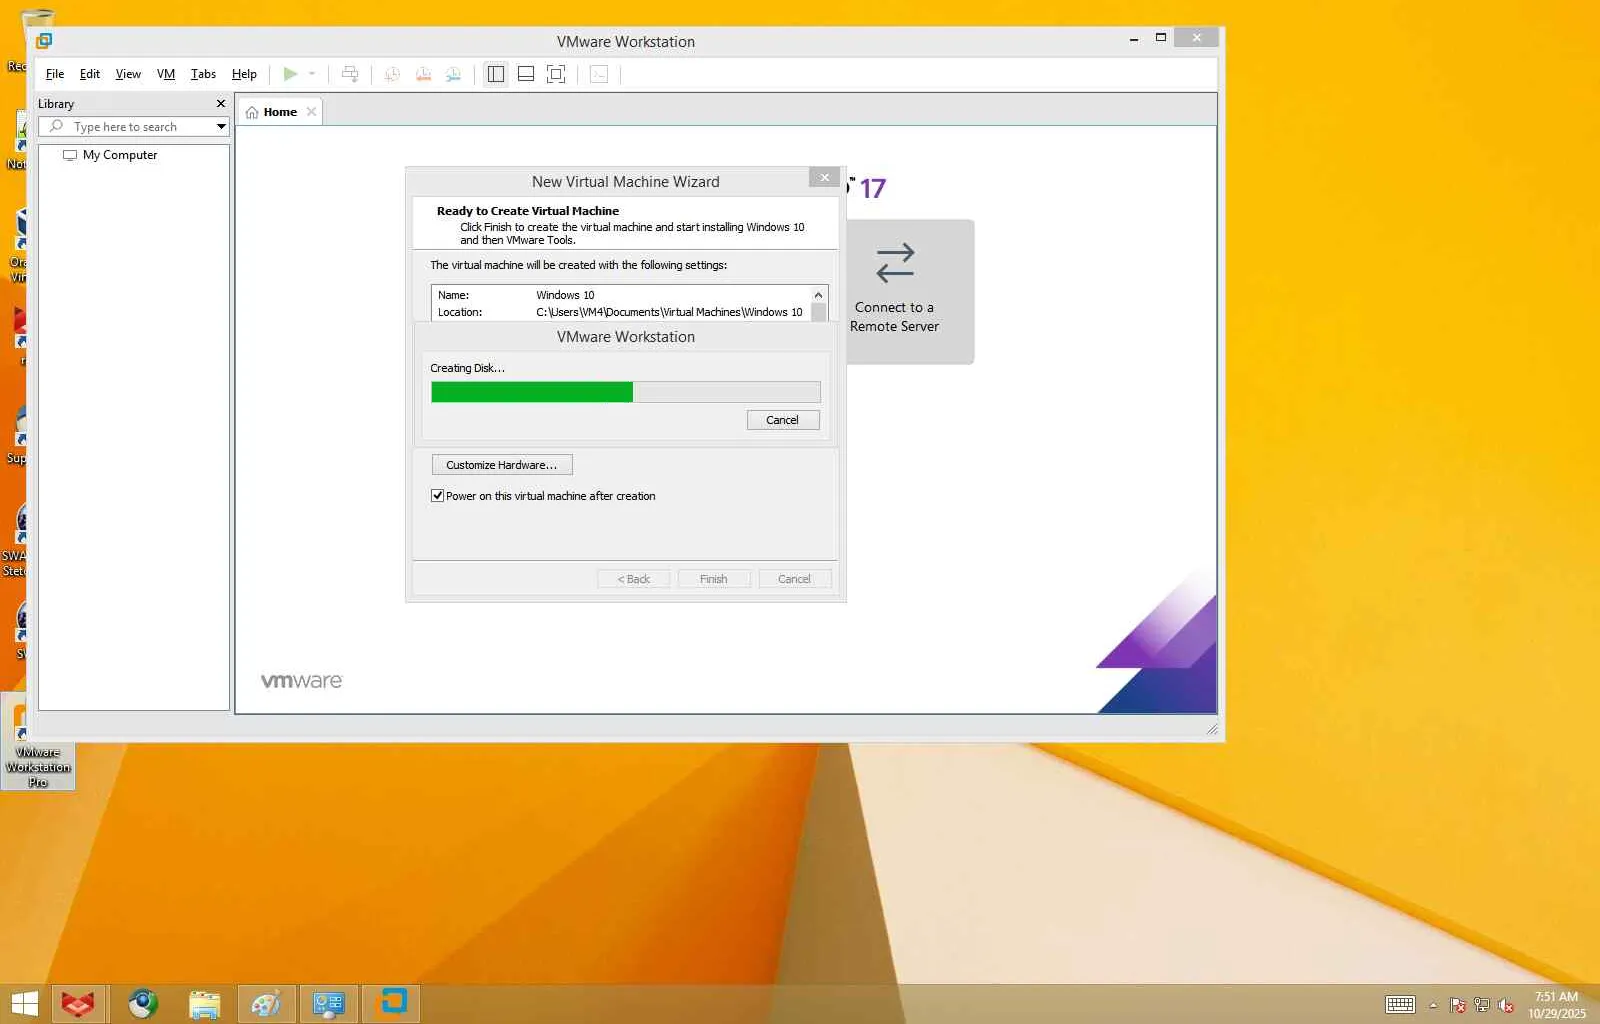Click the Take Snapshot toolbar icon
Image resolution: width=1600 pixels, height=1024 pixels.
[393, 74]
